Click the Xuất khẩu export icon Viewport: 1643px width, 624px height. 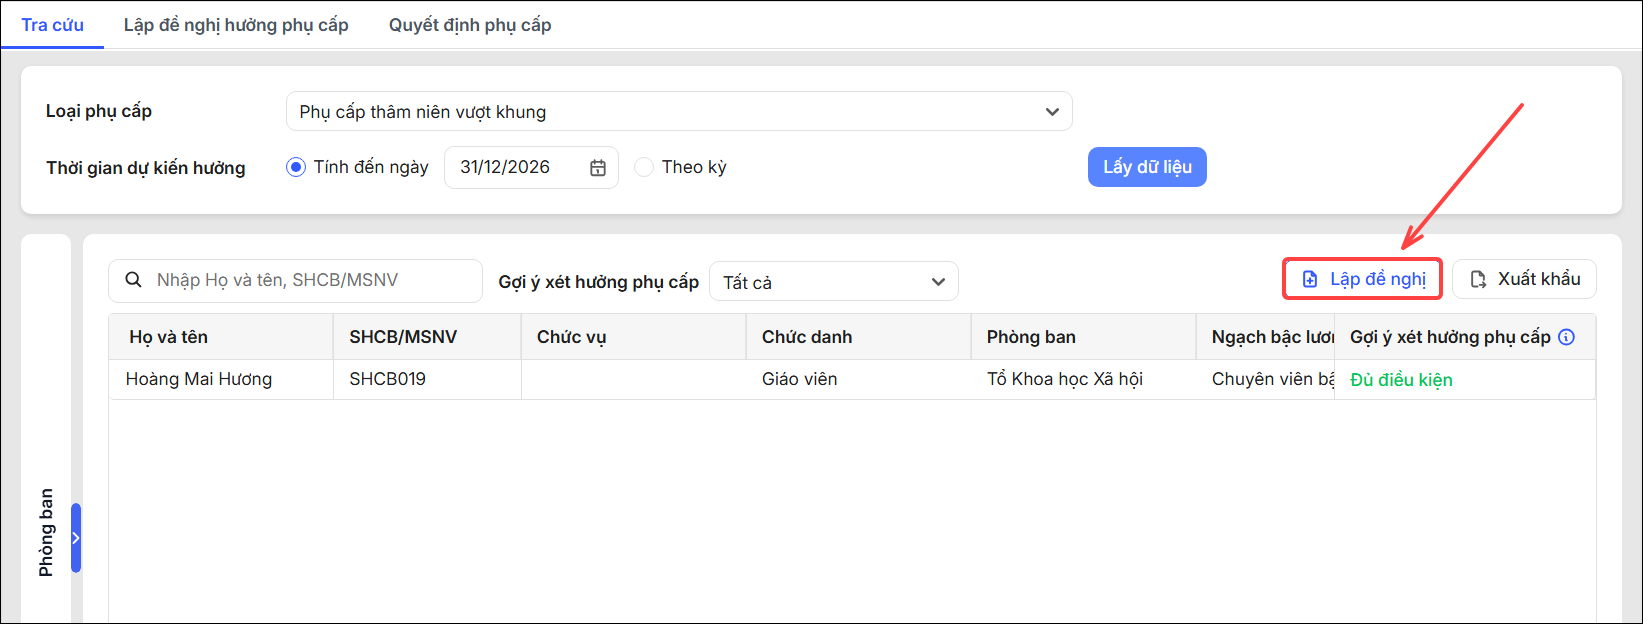[x=1478, y=280]
